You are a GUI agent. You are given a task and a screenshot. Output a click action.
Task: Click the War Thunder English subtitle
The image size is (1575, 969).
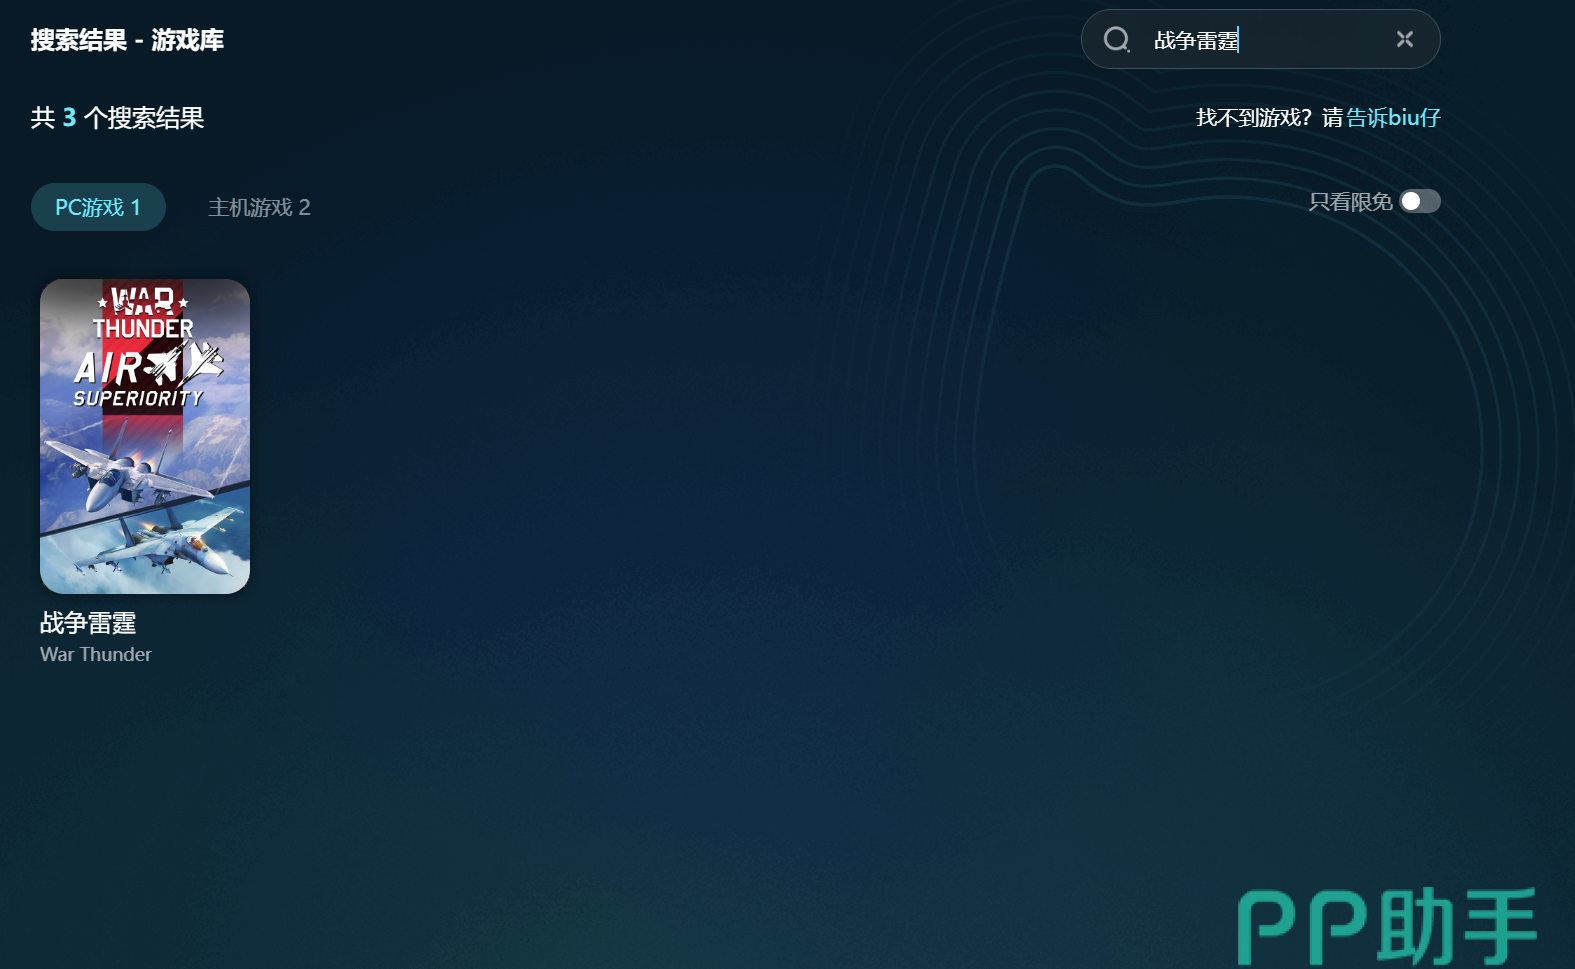pyautogui.click(x=96, y=654)
